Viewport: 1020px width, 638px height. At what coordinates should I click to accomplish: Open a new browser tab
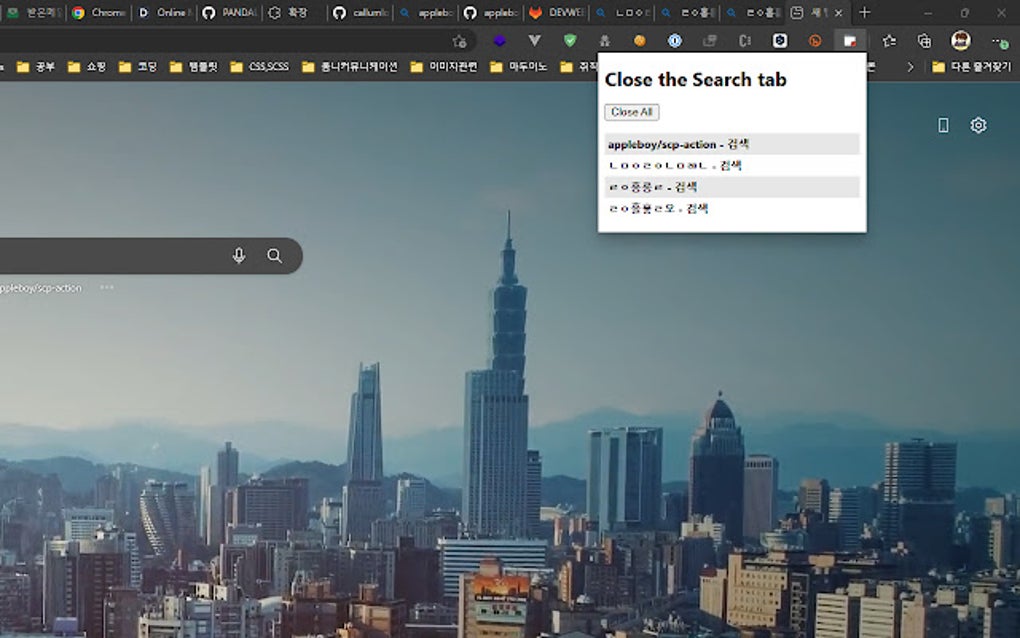click(x=865, y=12)
